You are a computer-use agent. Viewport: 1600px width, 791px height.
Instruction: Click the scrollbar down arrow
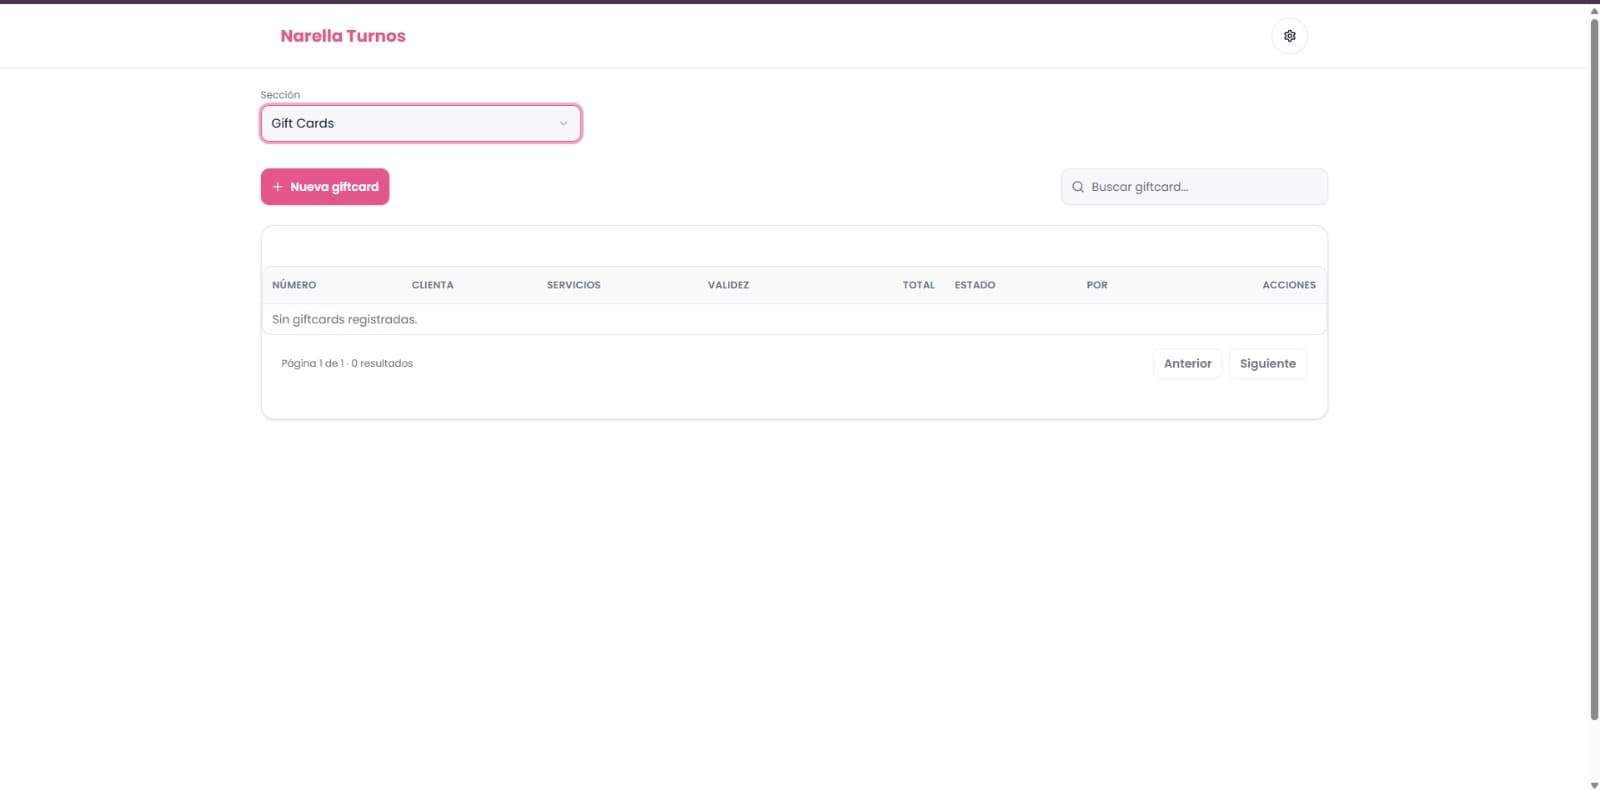tap(1594, 785)
